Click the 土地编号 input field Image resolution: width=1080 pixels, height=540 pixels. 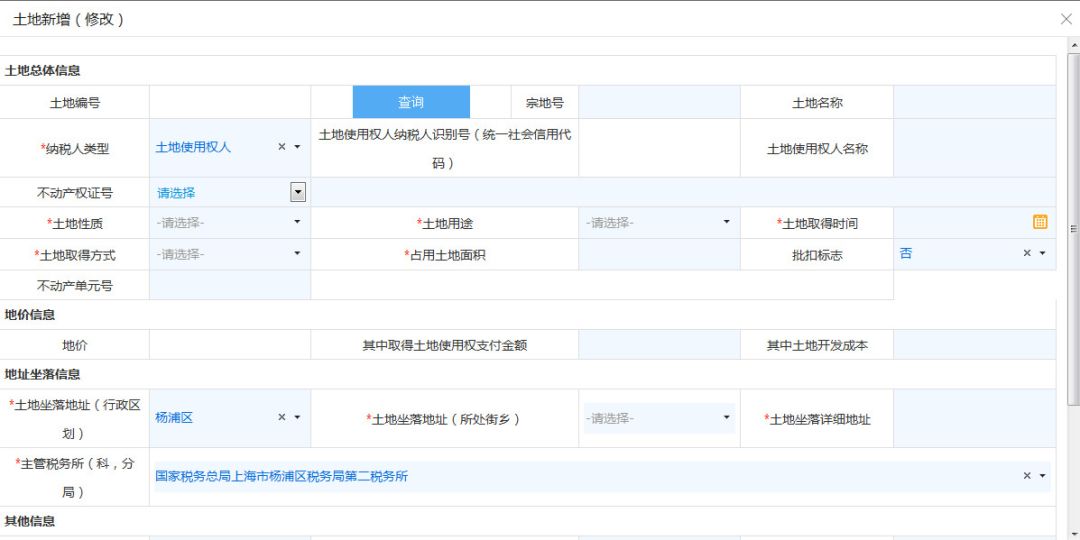230,102
